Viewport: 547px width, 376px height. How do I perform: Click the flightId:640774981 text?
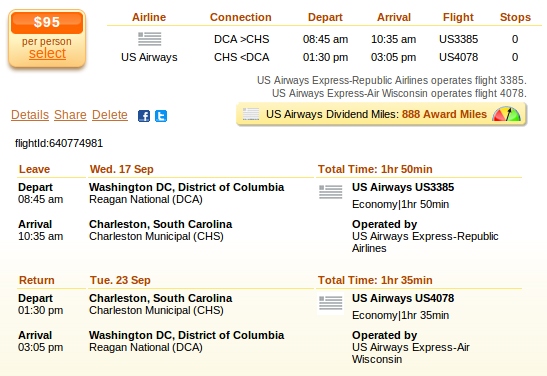59,143
